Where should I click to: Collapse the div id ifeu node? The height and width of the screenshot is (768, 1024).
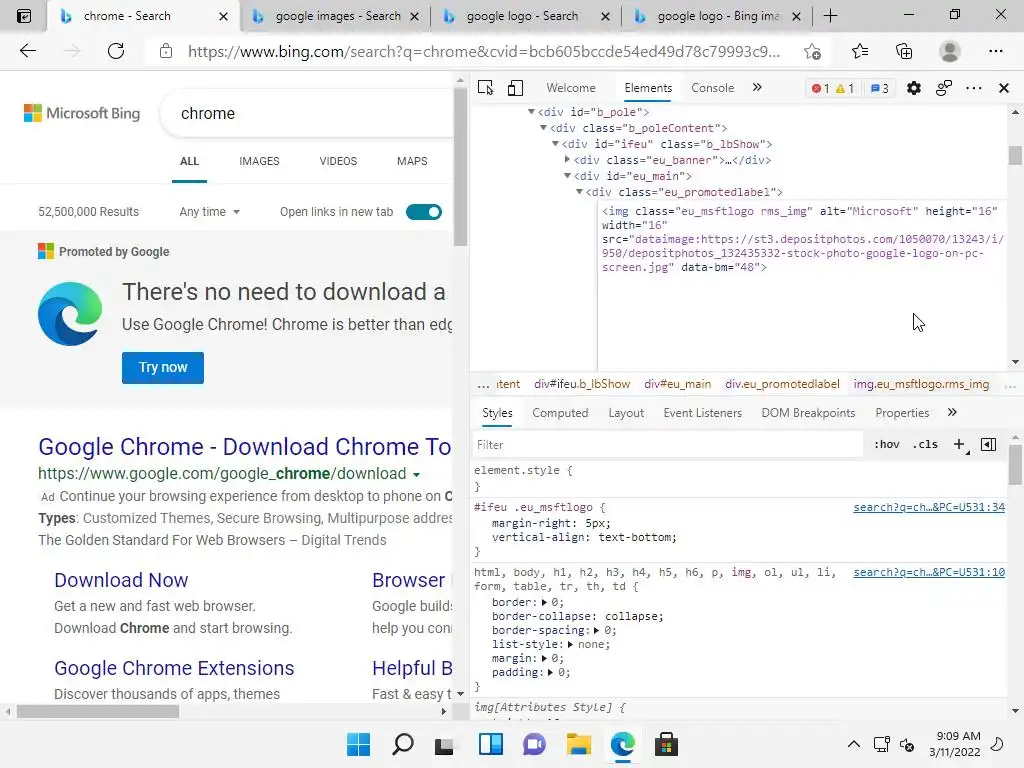tap(555, 144)
